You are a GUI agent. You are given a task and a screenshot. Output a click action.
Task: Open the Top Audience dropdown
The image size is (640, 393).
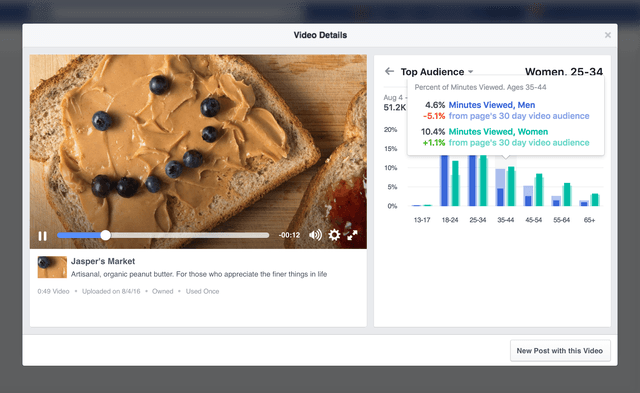[437, 72]
